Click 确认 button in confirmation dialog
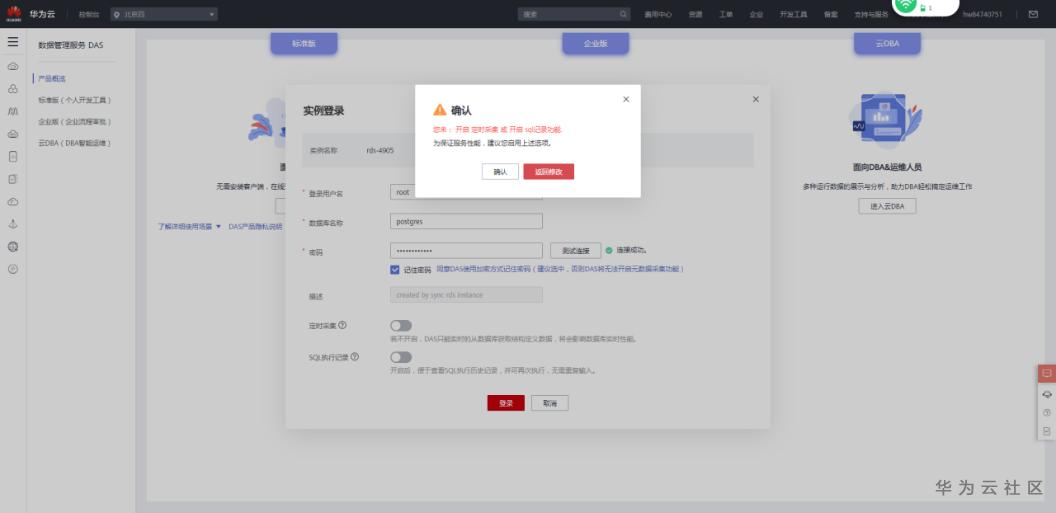Image resolution: width=1056 pixels, height=513 pixels. 500,172
